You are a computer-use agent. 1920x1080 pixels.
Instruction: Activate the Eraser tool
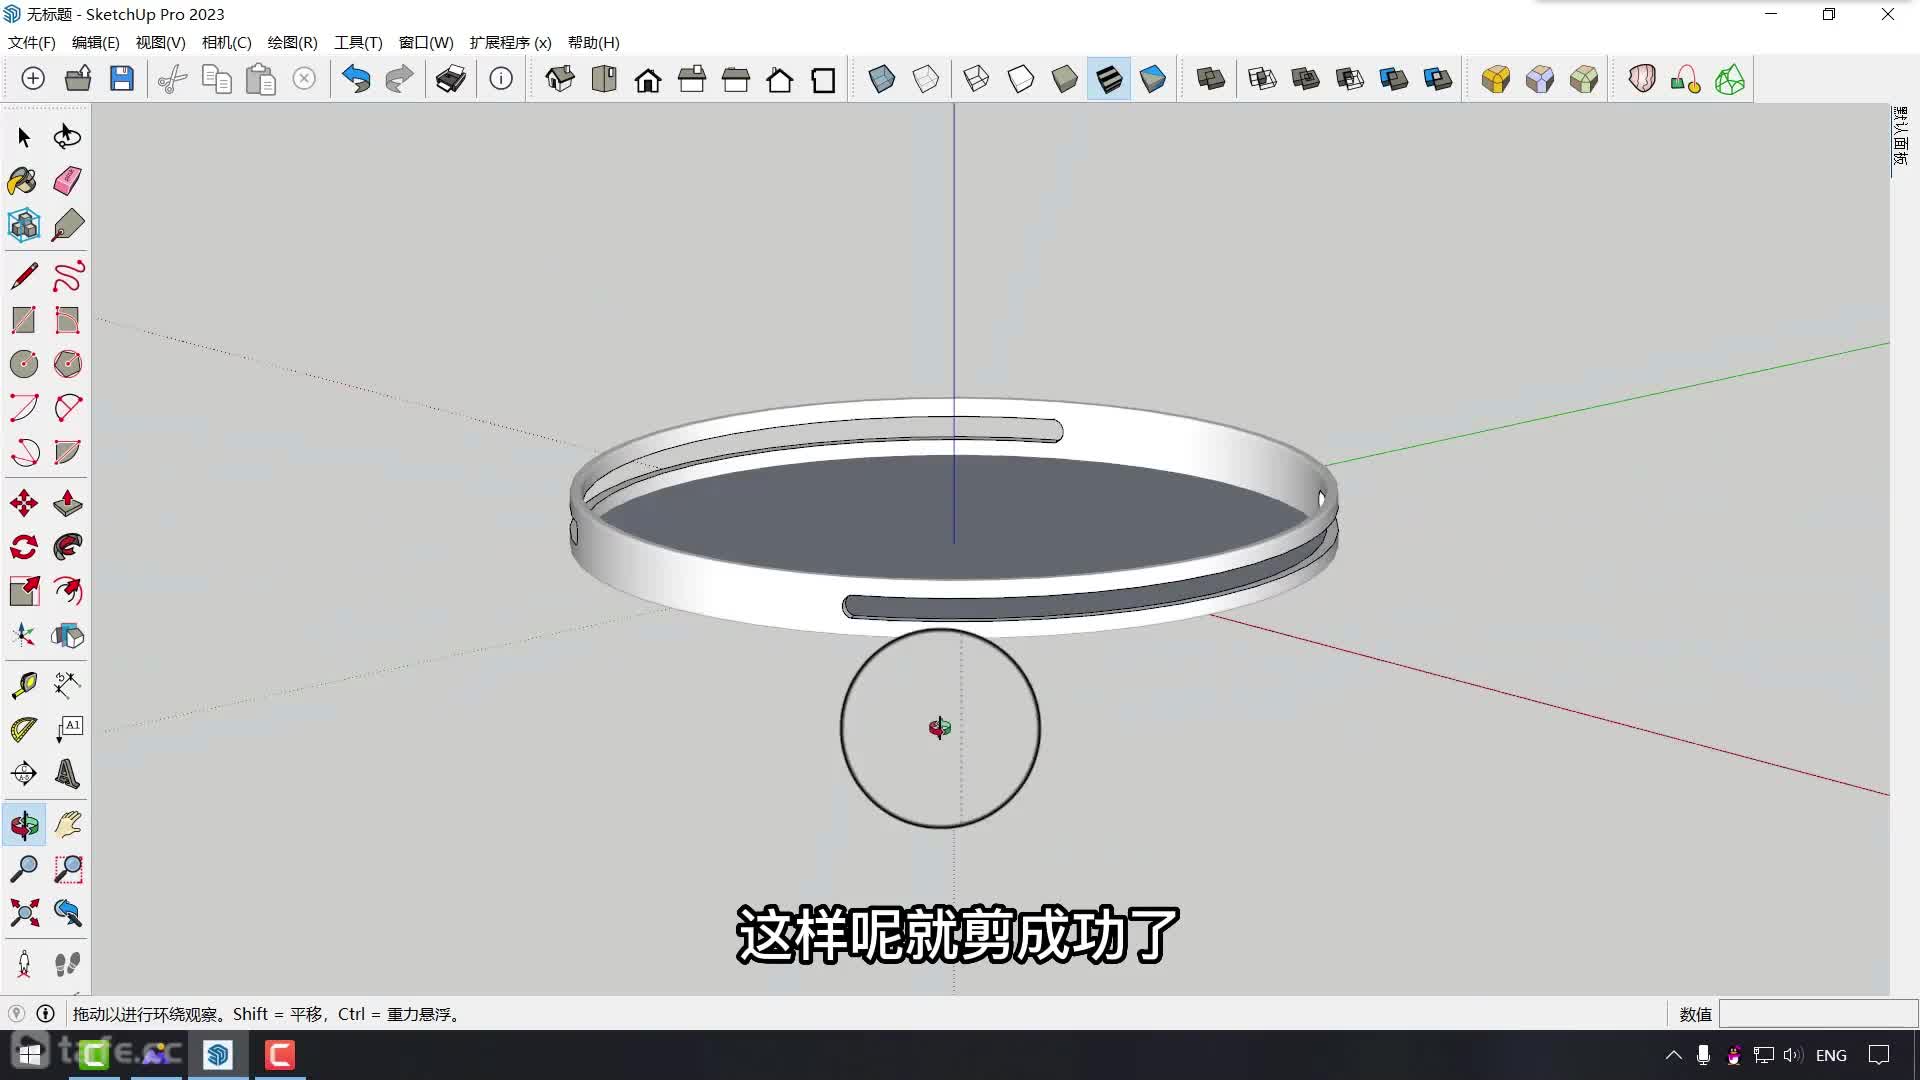[67, 181]
